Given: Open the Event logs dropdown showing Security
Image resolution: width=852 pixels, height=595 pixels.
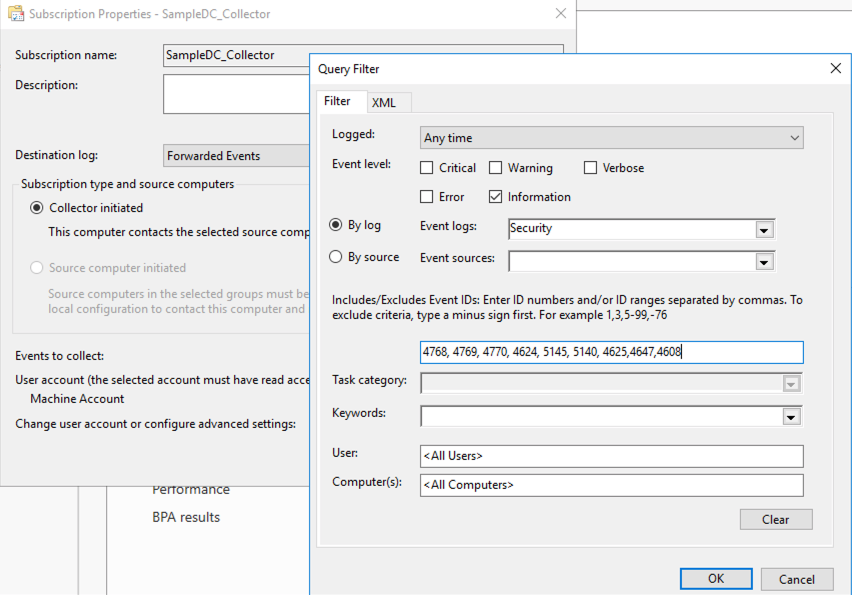Looking at the screenshot, I should click(764, 230).
